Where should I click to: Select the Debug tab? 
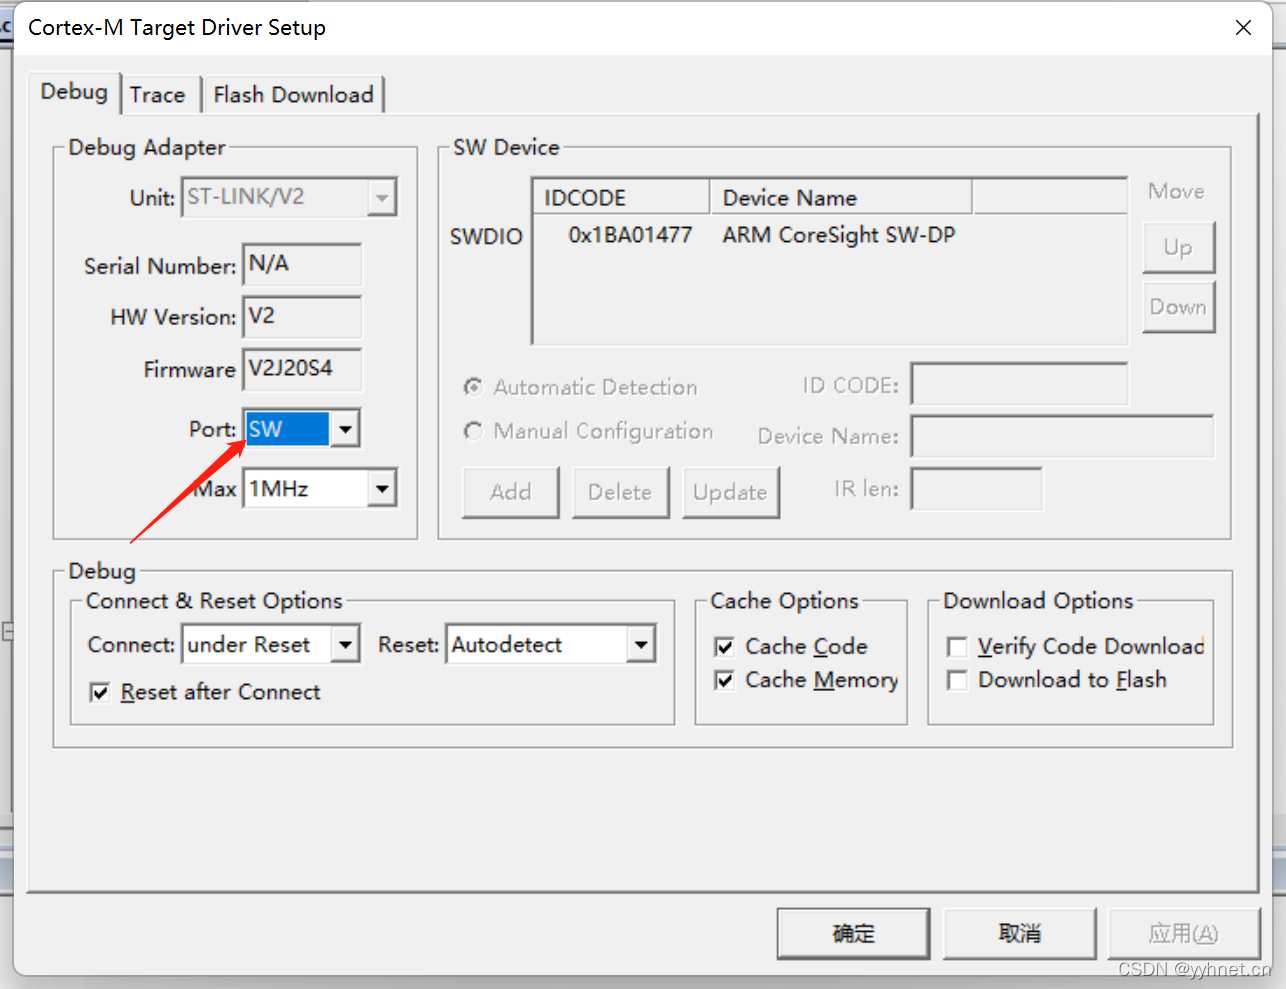pyautogui.click(x=74, y=92)
